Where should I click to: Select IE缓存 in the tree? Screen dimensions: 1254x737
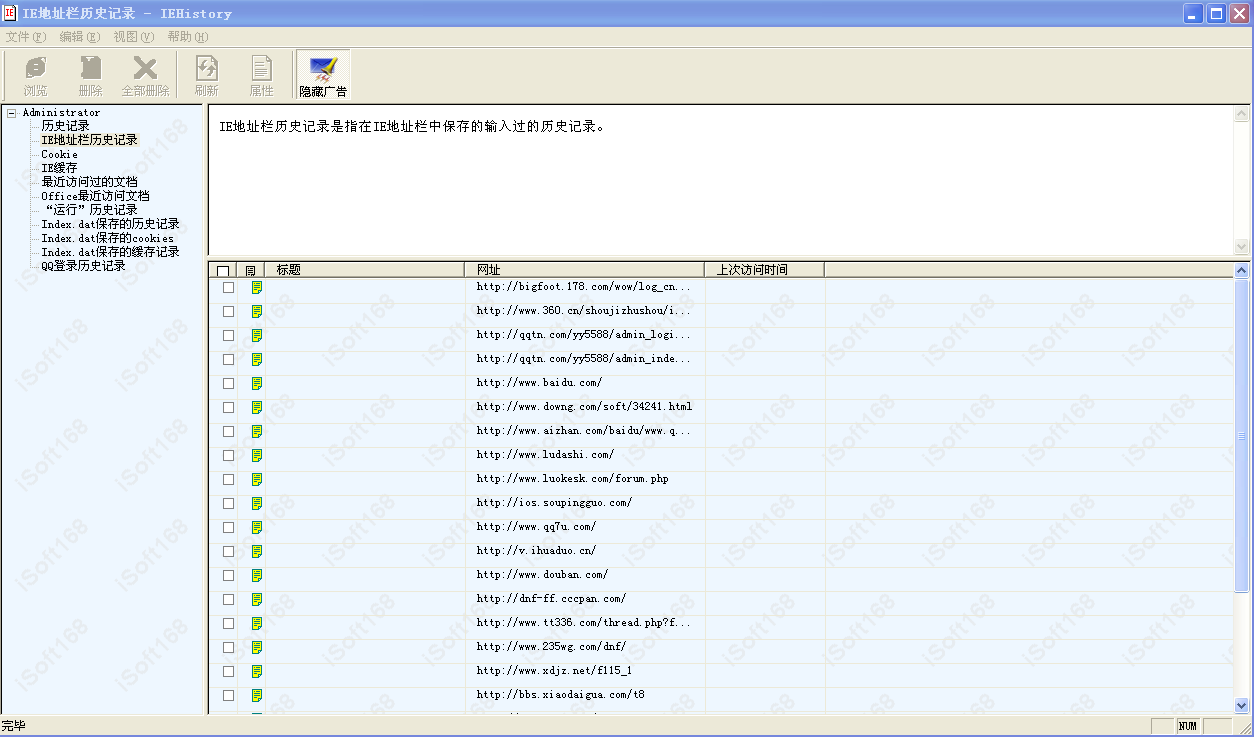59,168
